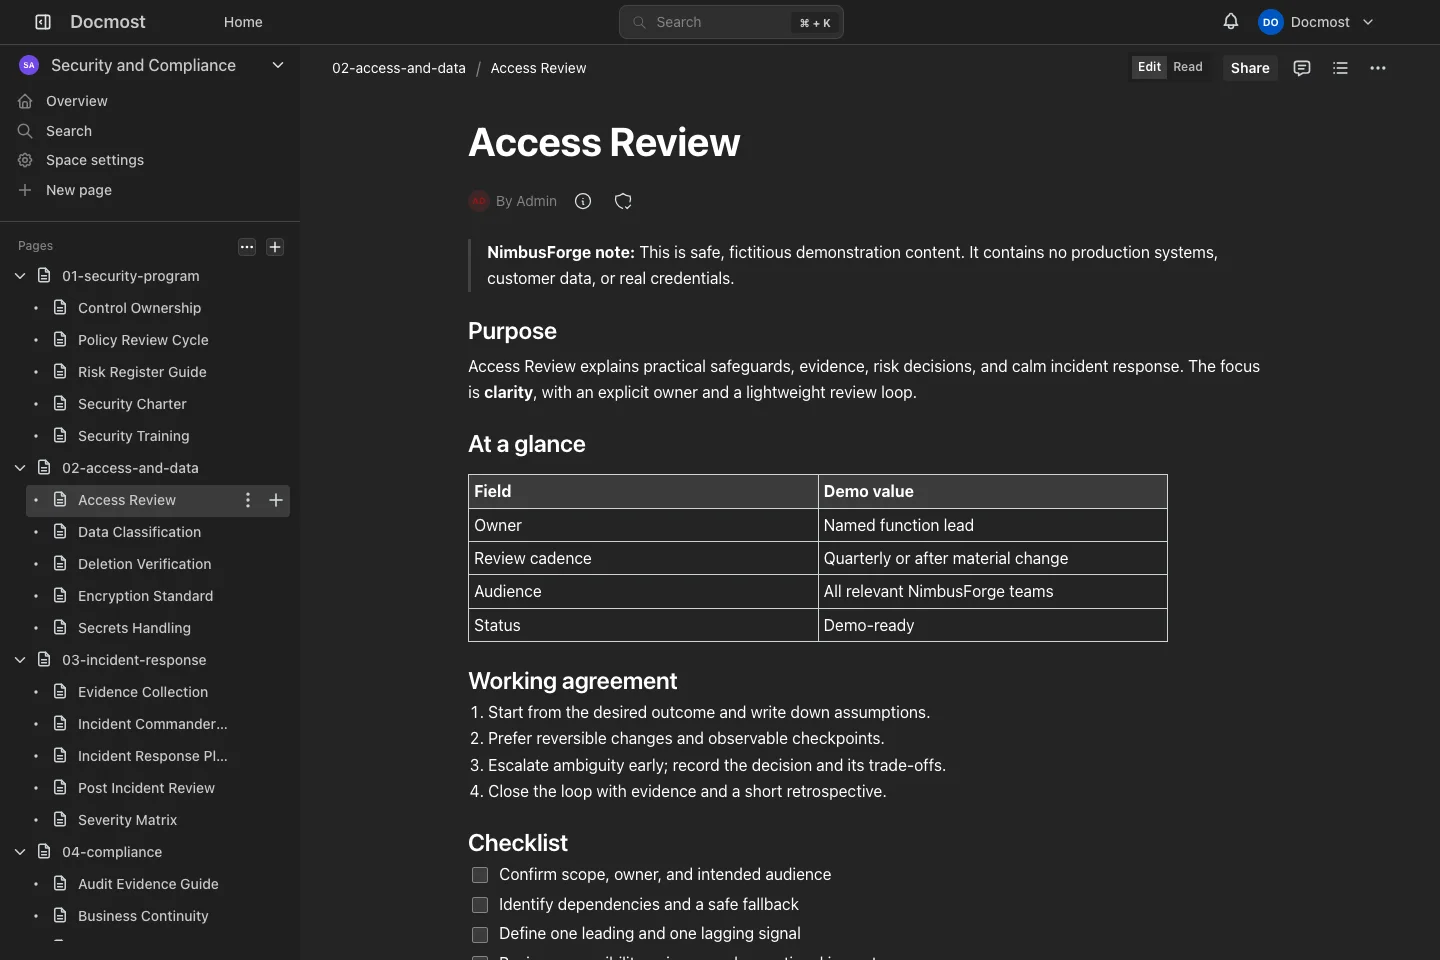Switch to Read mode
1440x960 pixels.
[x=1188, y=67]
